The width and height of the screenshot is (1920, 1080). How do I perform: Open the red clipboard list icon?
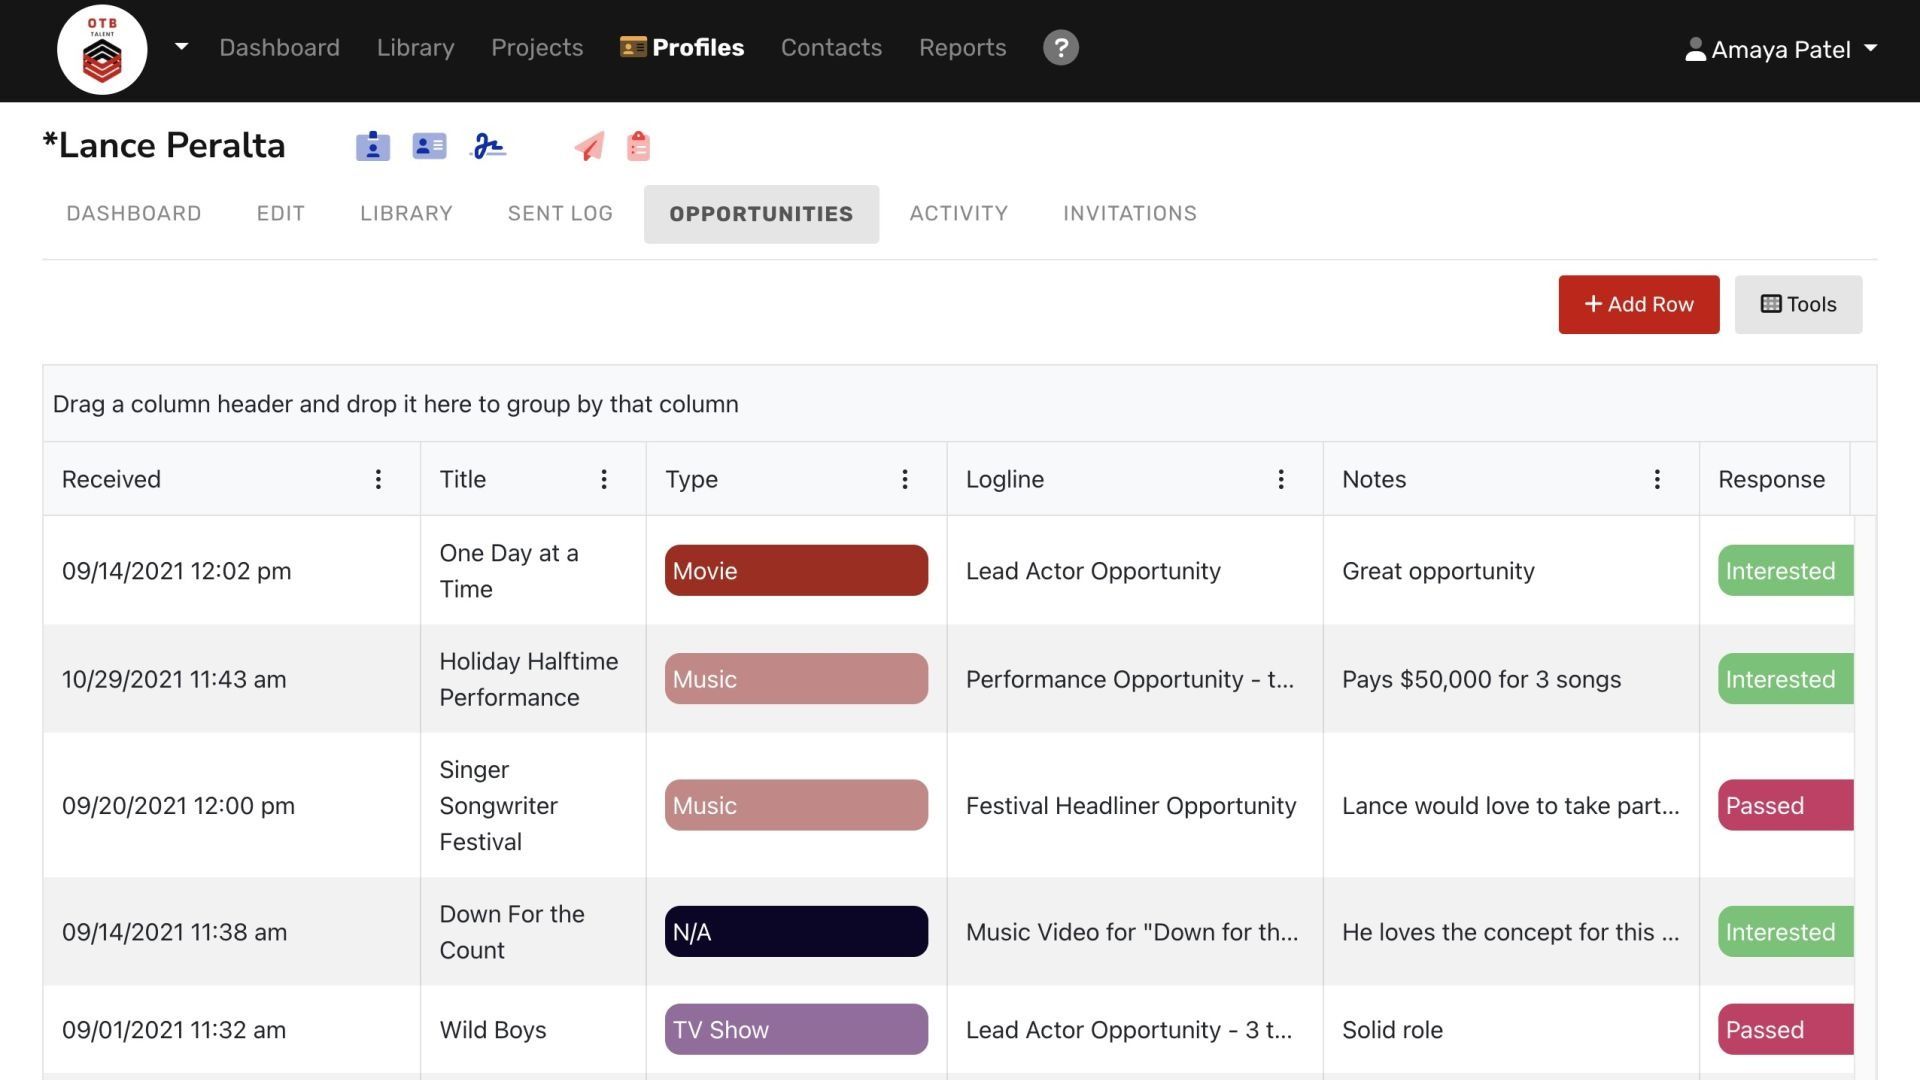(638, 146)
